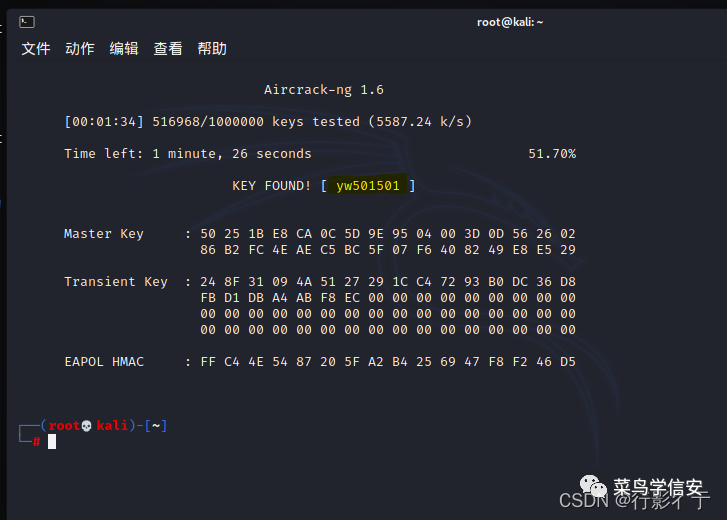Click the Time left: 1 minute, 26 seconds text

click(x=188, y=154)
